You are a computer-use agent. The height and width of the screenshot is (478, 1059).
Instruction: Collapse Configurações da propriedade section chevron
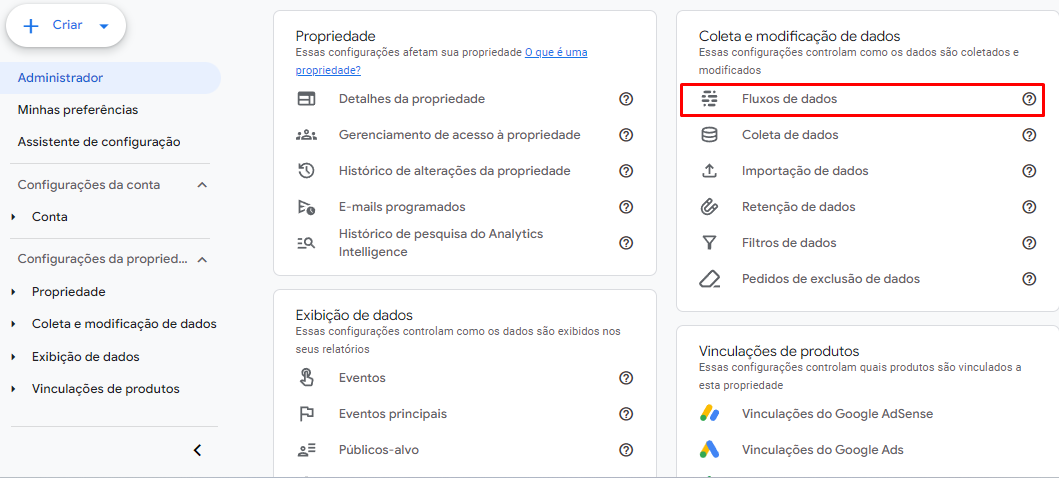pos(201,259)
